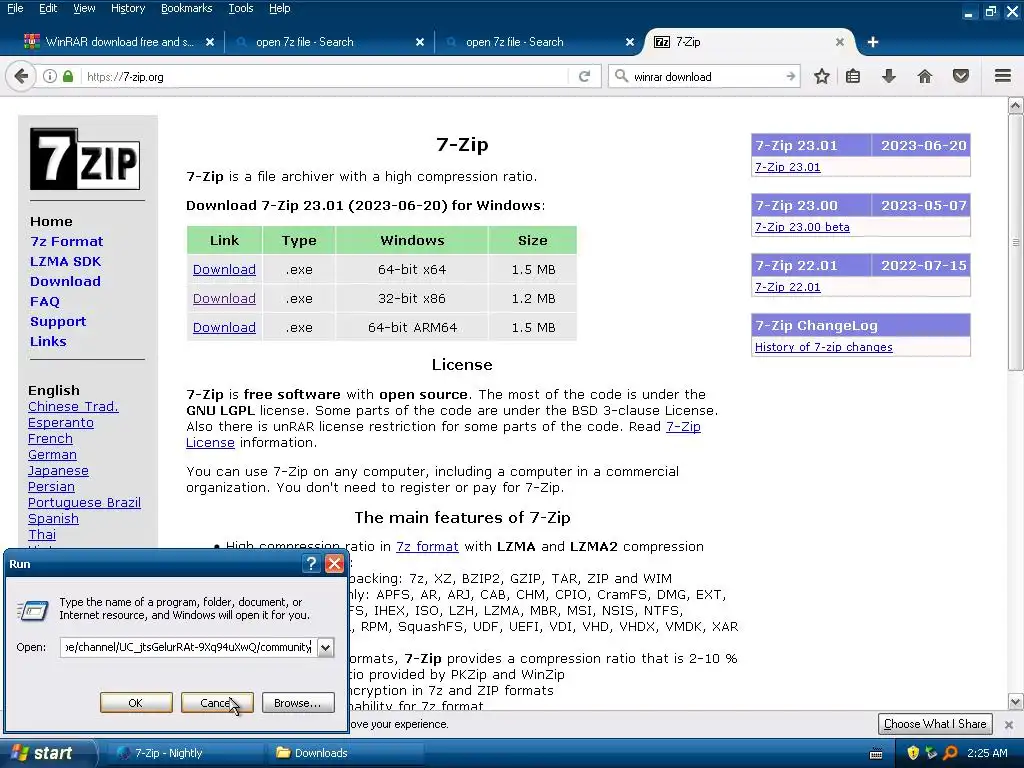Click the Pocket save icon

coord(961,76)
